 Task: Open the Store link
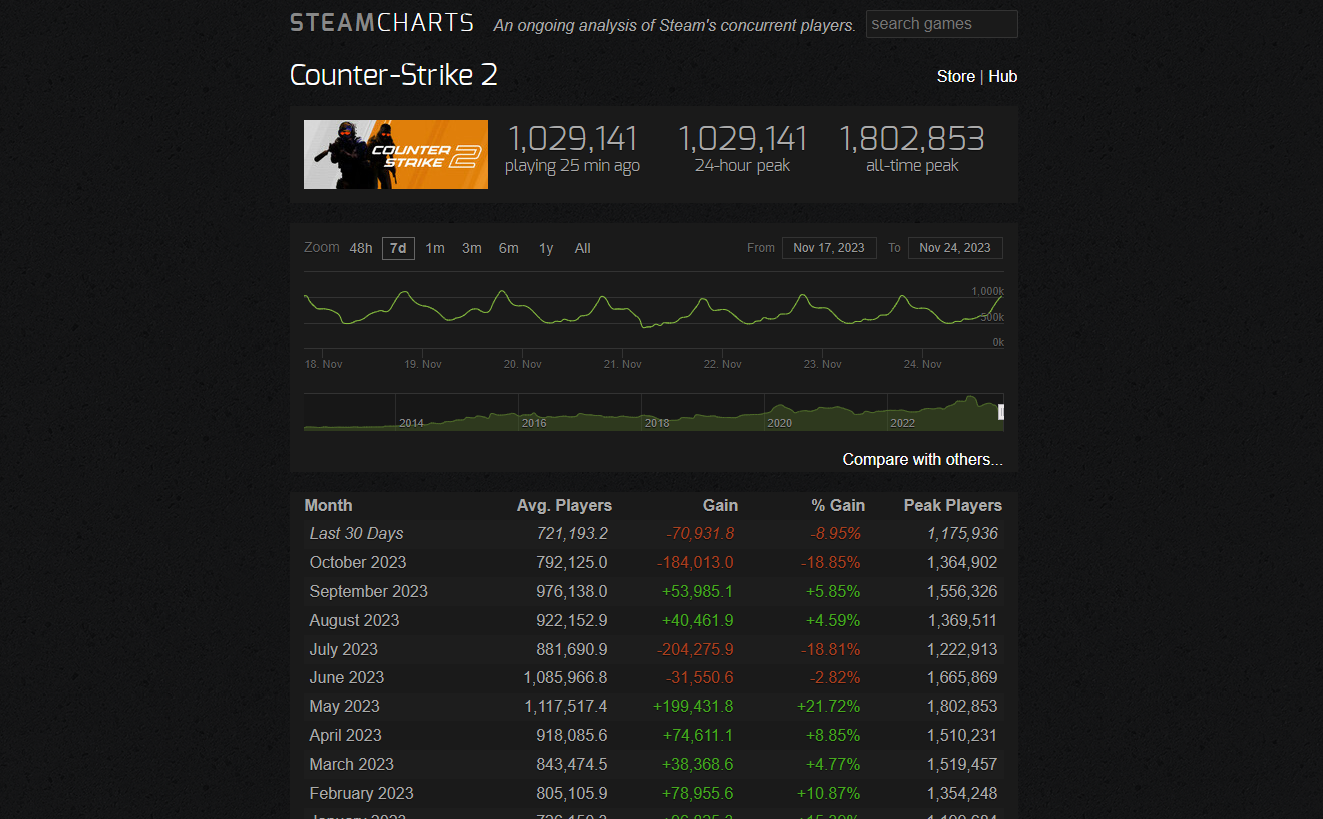[x=955, y=76]
